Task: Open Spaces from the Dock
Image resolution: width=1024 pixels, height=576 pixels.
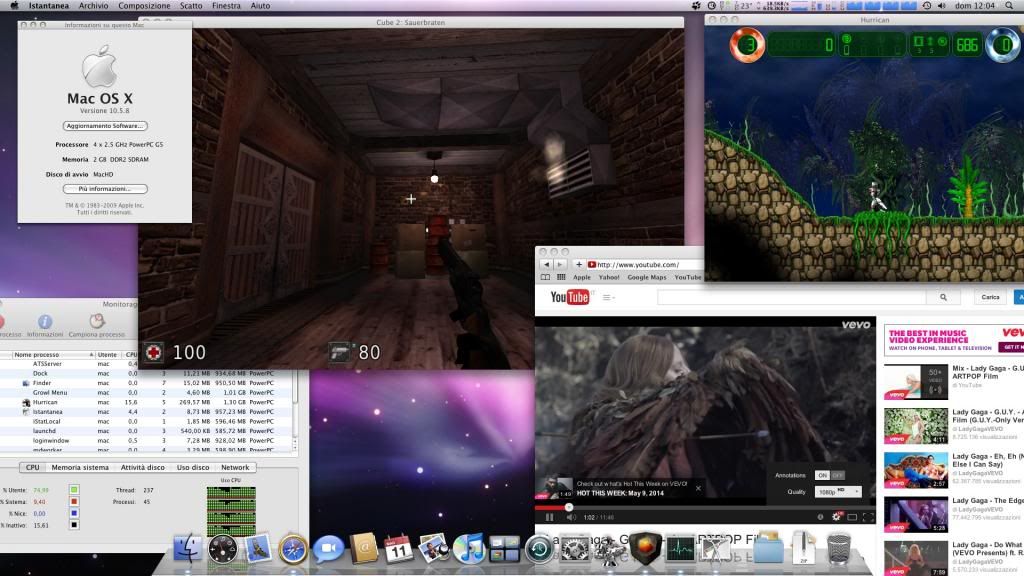Action: [x=504, y=549]
